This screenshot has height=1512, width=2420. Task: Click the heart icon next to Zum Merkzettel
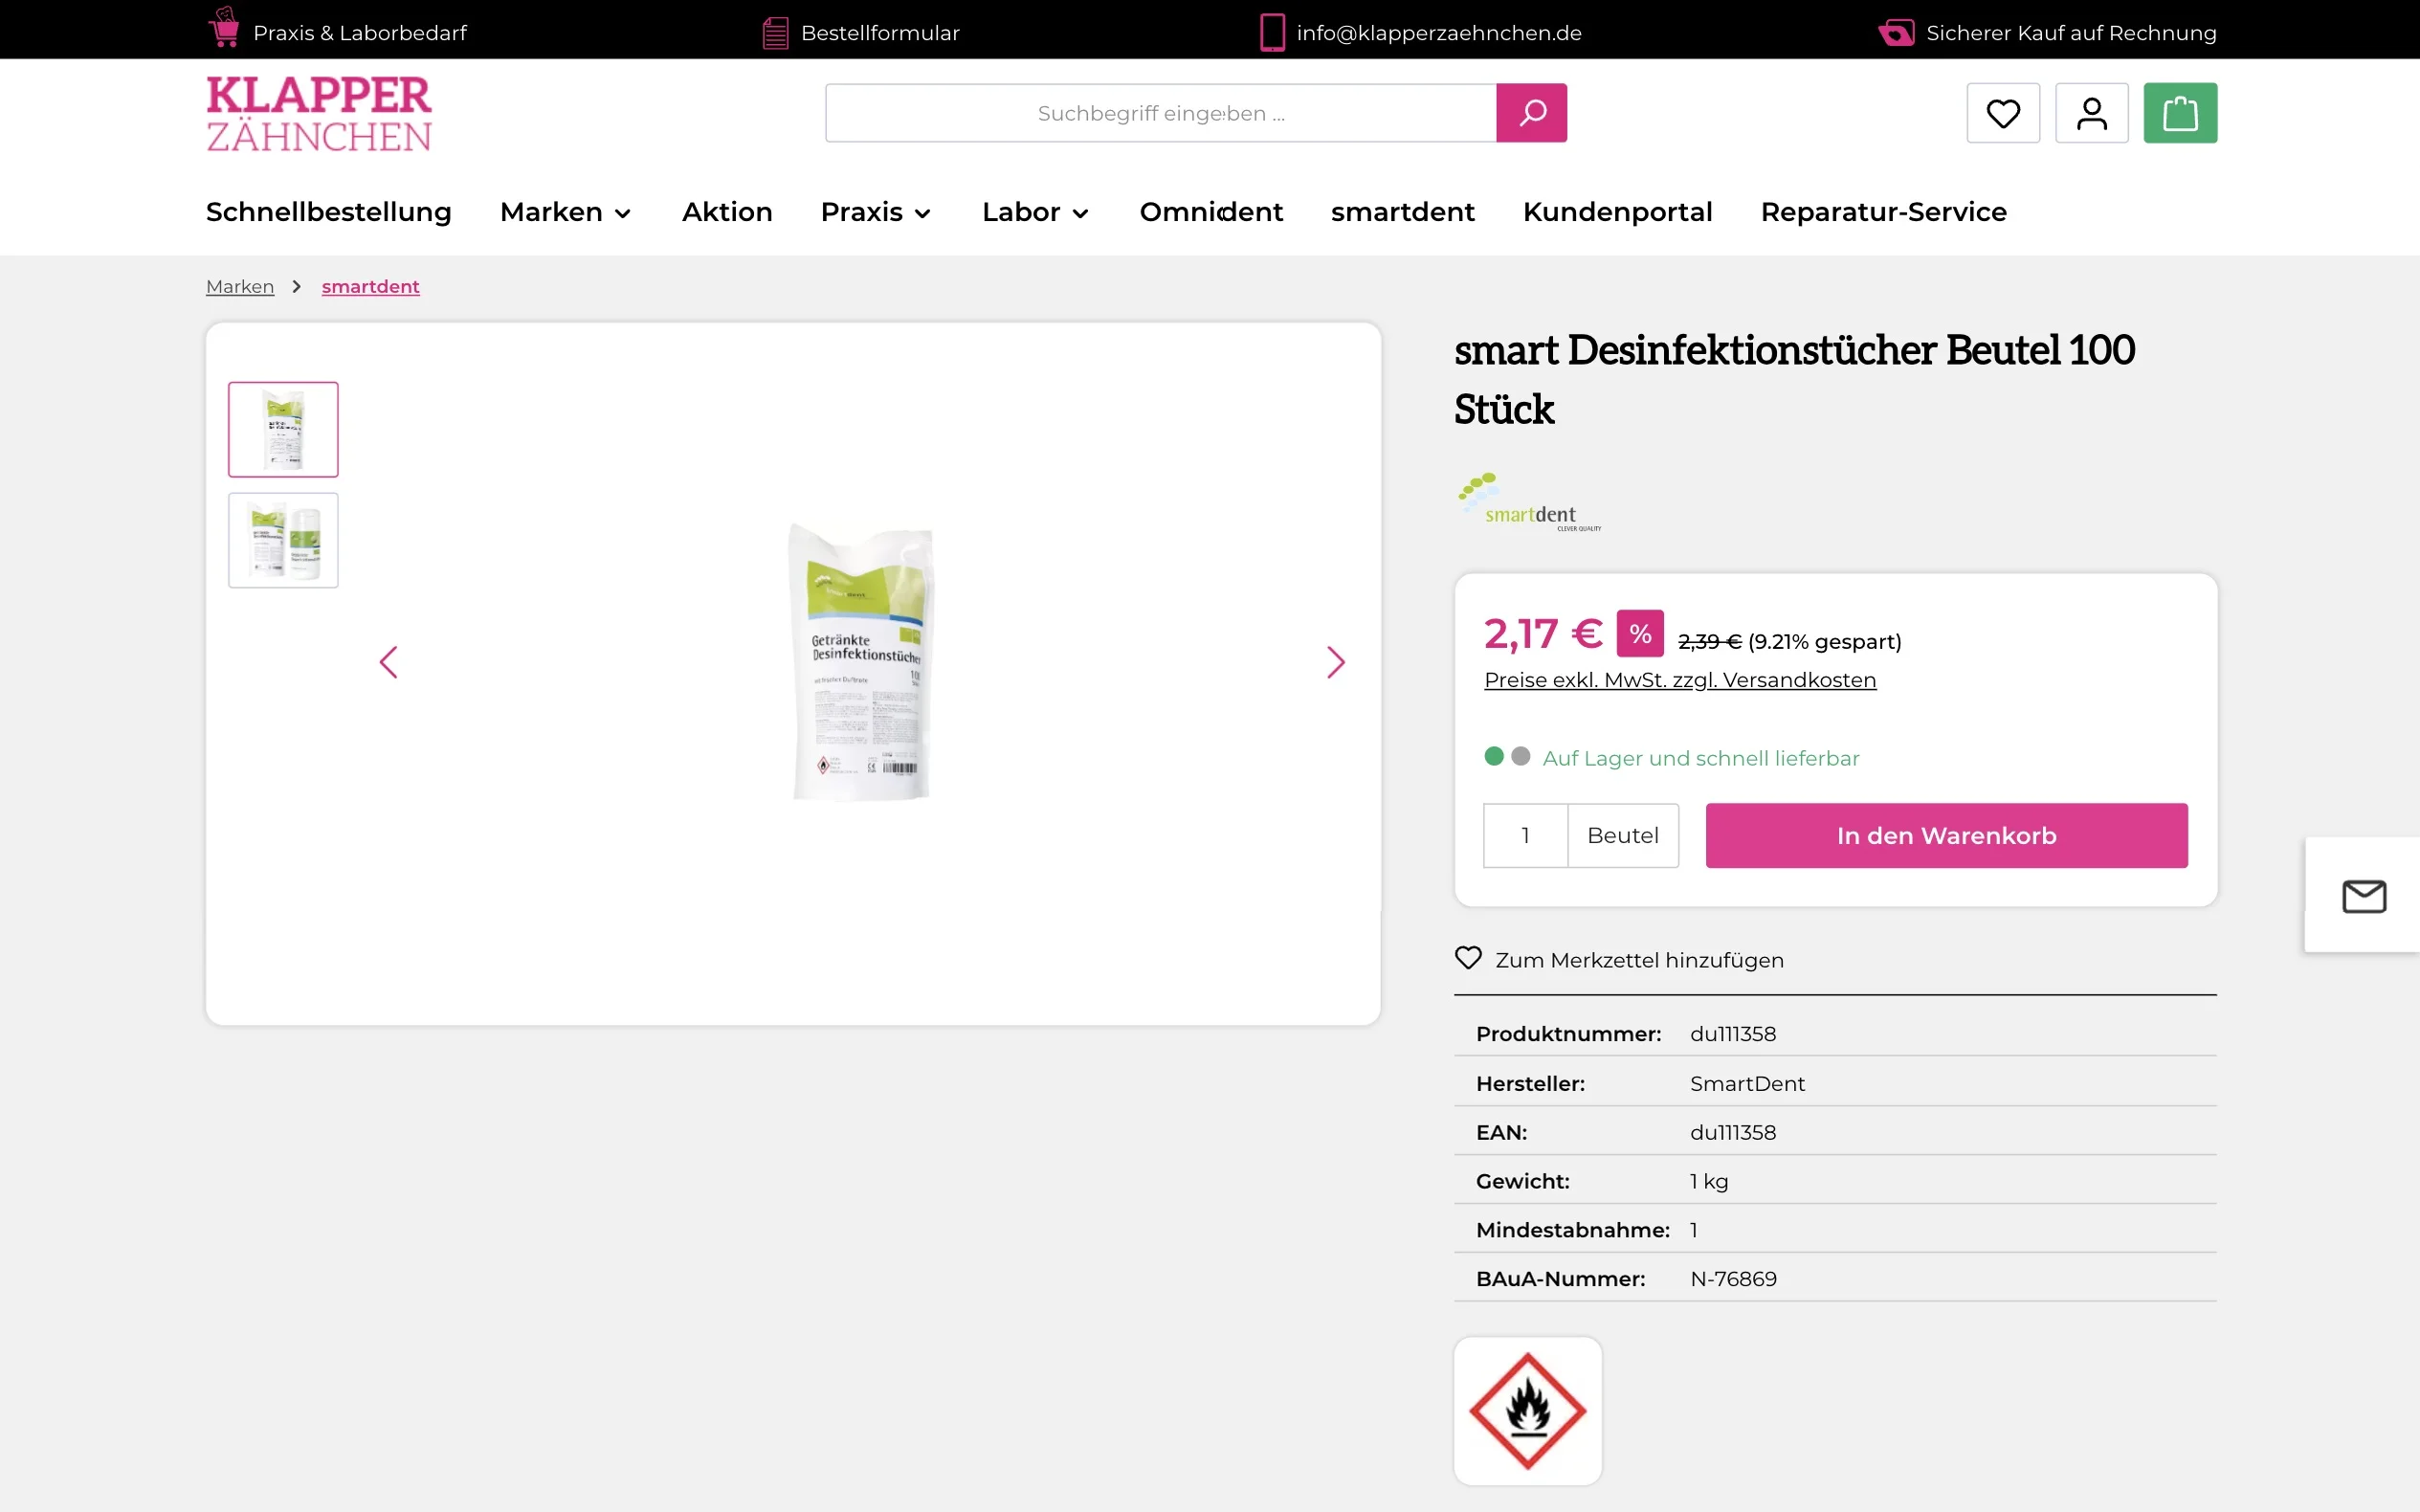click(x=1468, y=958)
